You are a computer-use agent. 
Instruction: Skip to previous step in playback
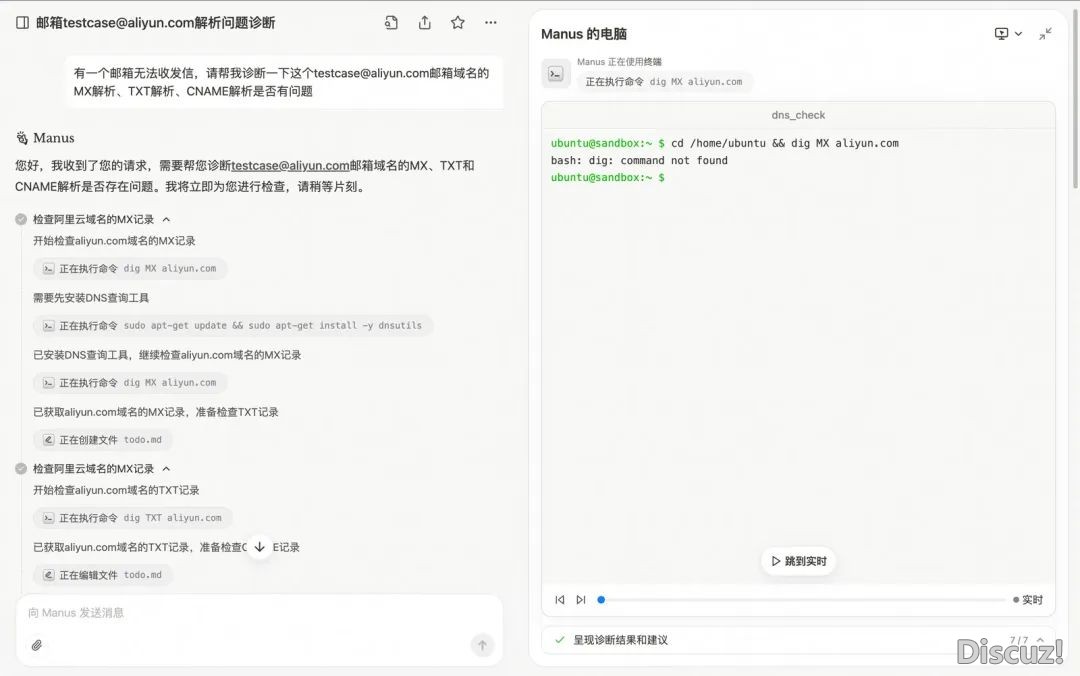pos(560,600)
